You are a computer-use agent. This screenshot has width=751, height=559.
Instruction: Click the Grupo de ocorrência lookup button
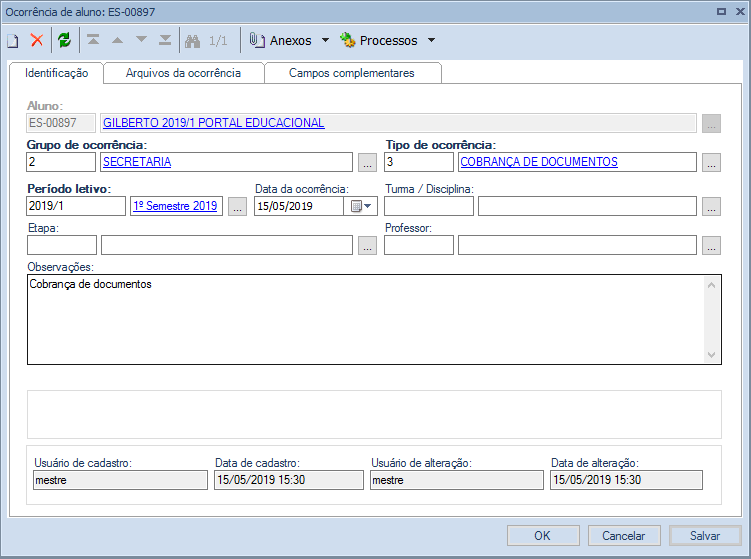click(x=367, y=162)
